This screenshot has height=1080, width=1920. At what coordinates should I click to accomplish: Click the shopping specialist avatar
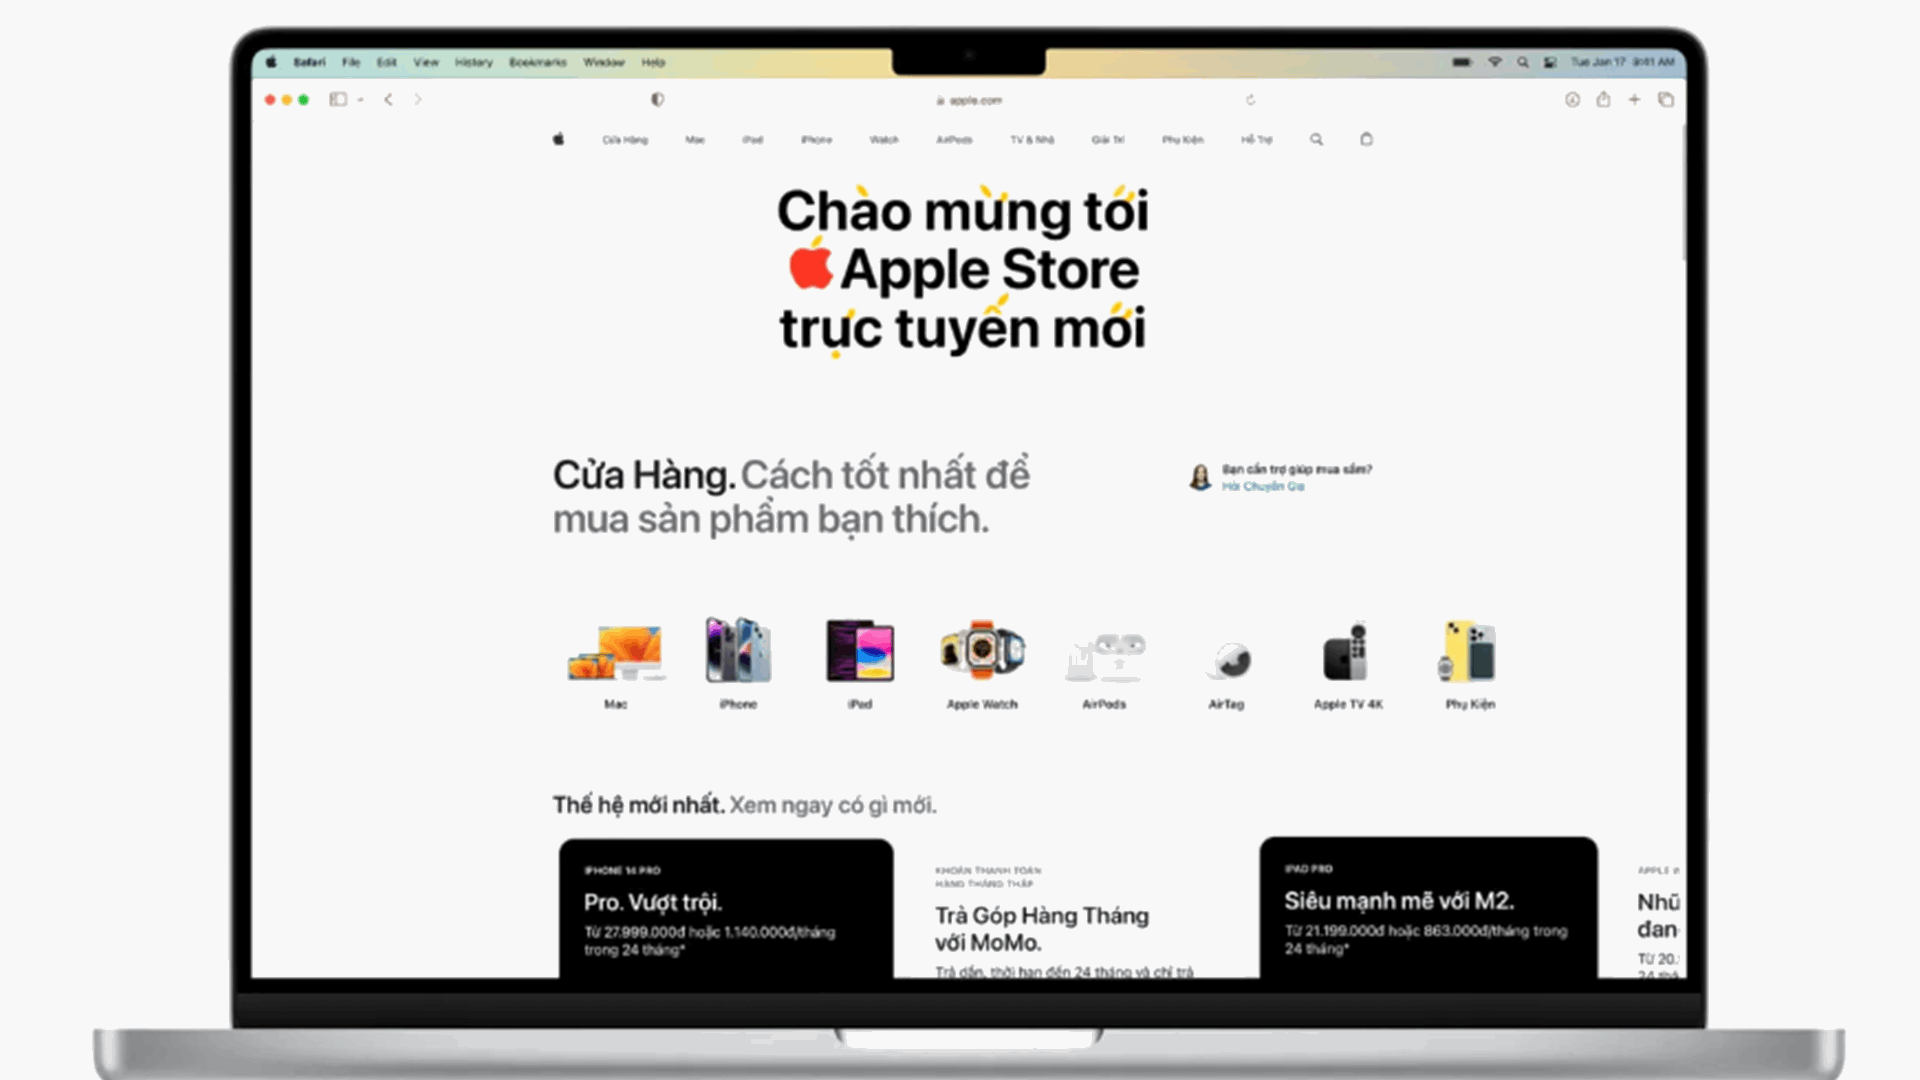[1198, 477]
